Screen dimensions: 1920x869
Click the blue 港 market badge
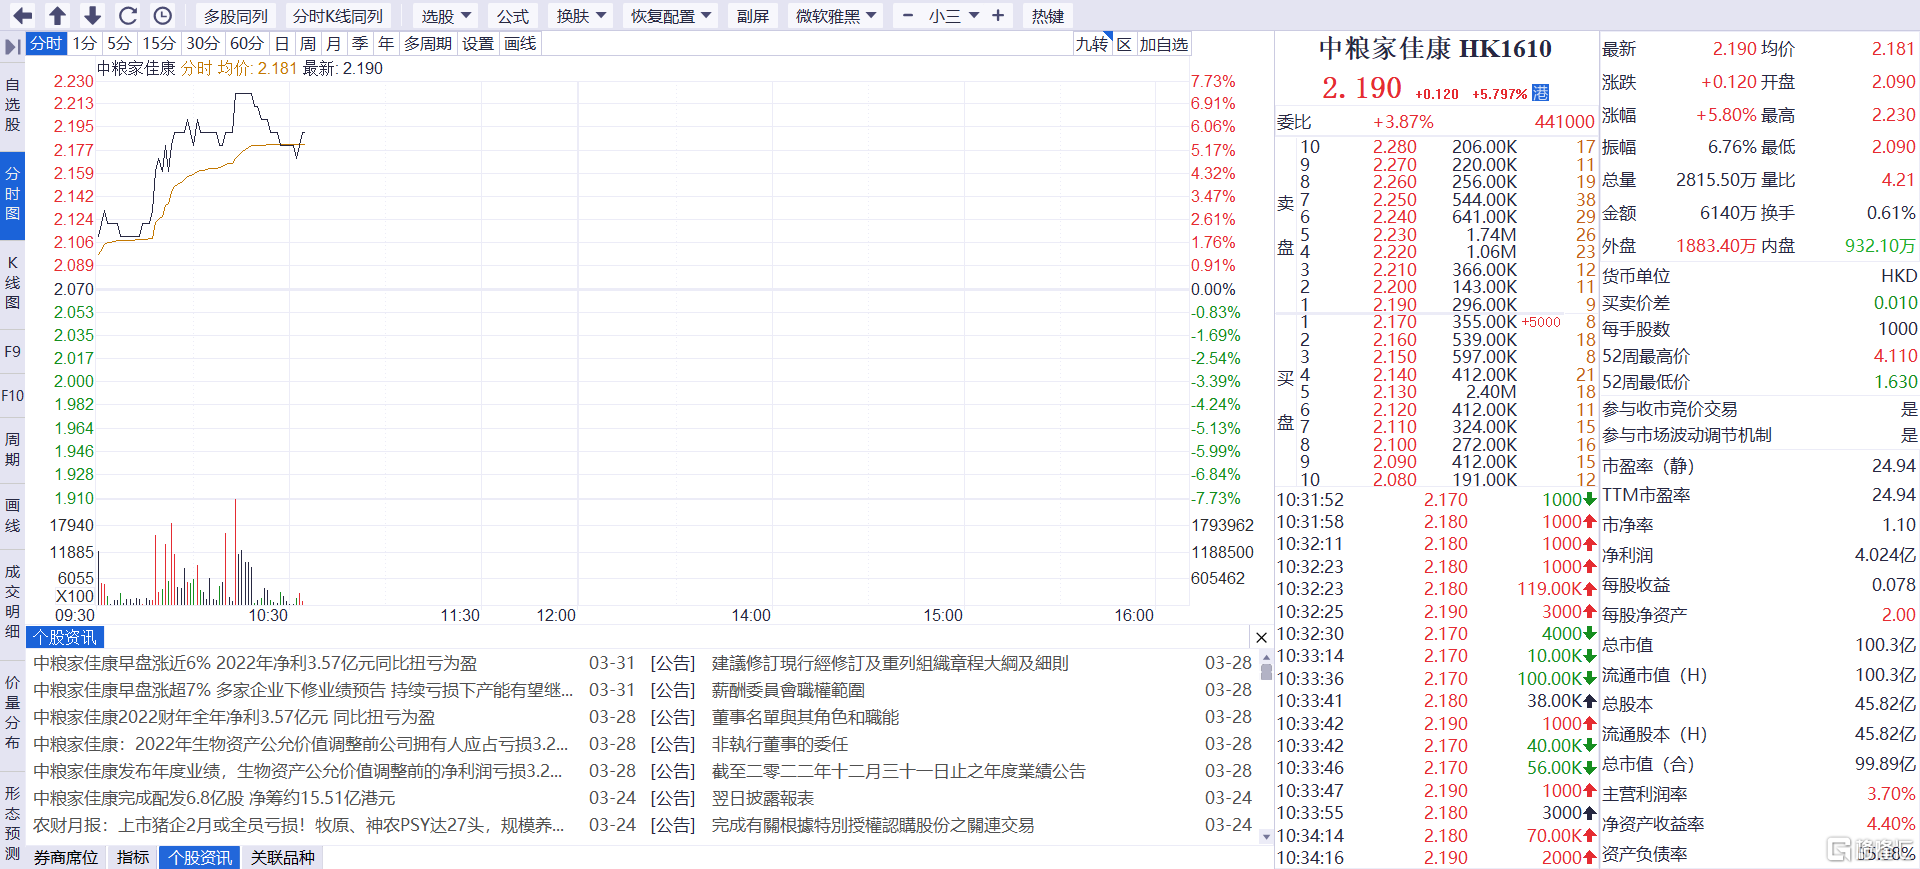[x=1540, y=93]
